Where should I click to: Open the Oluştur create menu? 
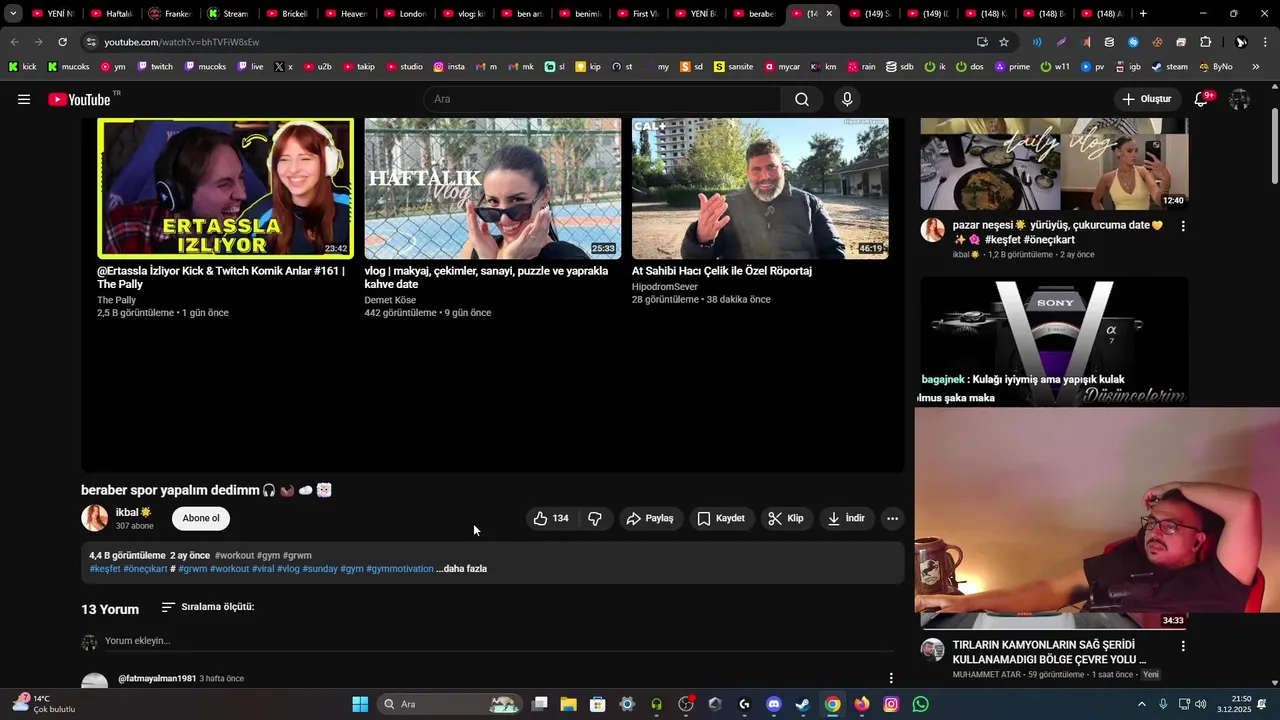[x=1146, y=99]
